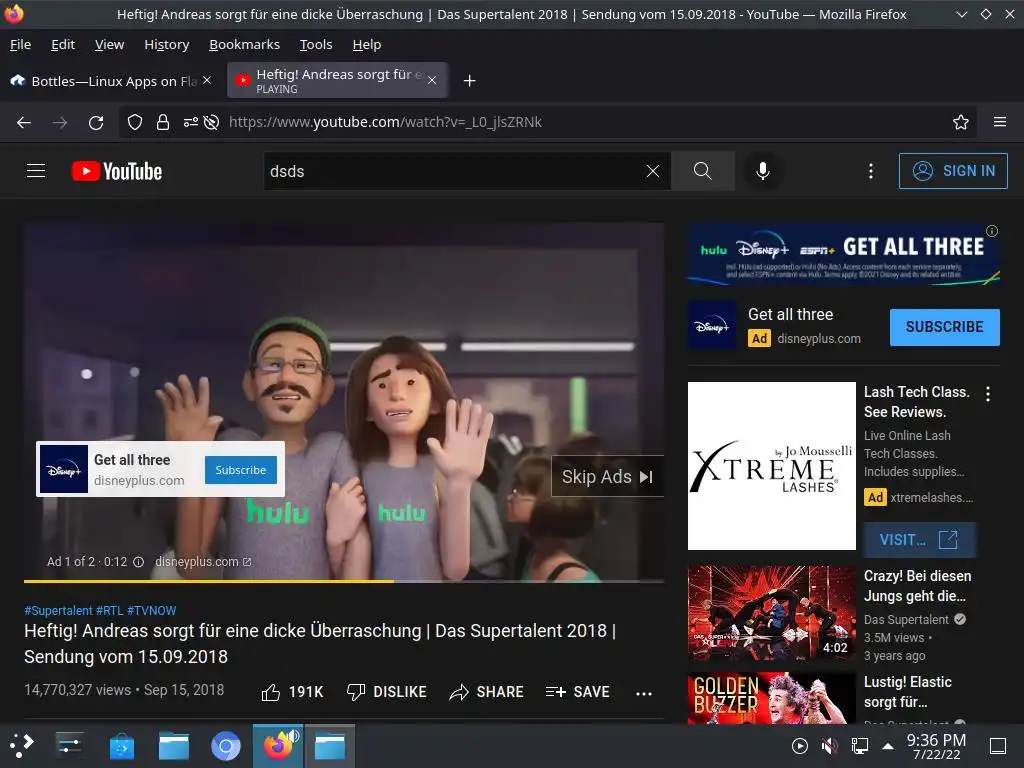Go back to previous page
Image resolution: width=1024 pixels, height=768 pixels.
point(24,122)
